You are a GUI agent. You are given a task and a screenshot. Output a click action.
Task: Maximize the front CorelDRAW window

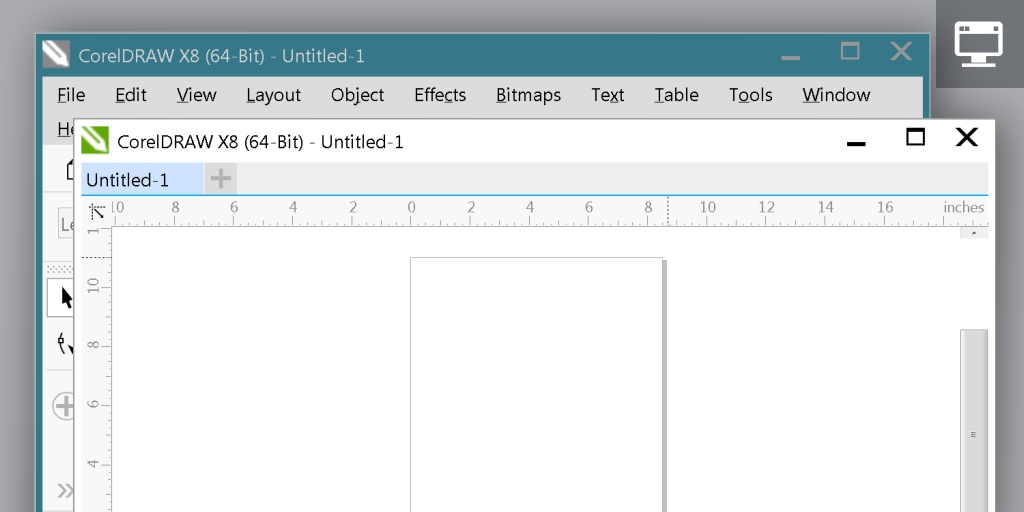(915, 138)
